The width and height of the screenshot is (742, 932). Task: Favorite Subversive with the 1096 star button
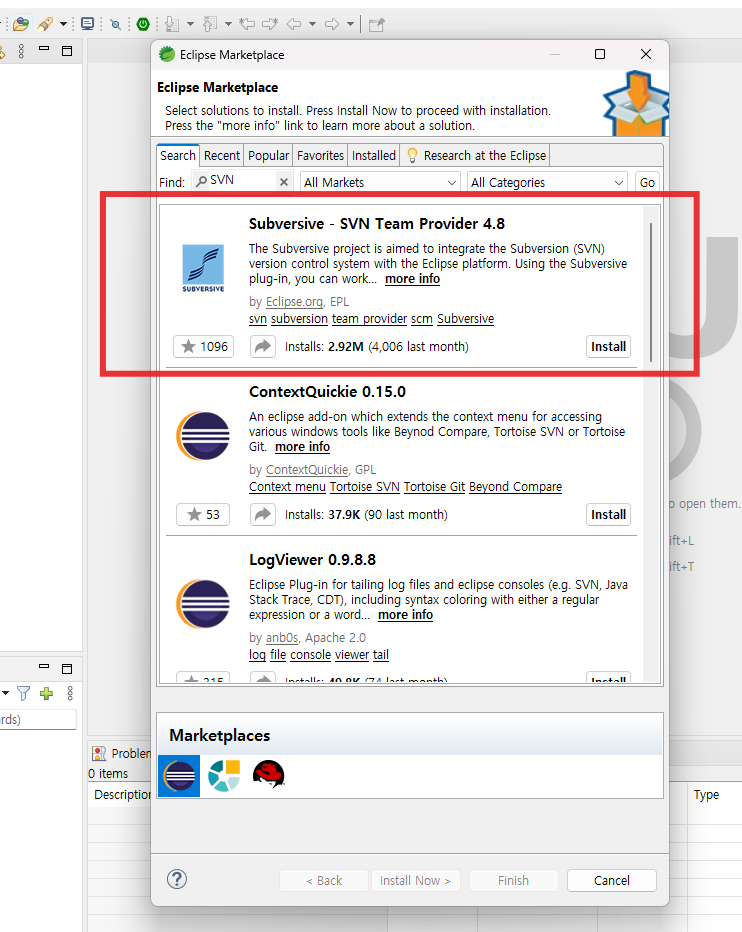pyautogui.click(x=203, y=347)
